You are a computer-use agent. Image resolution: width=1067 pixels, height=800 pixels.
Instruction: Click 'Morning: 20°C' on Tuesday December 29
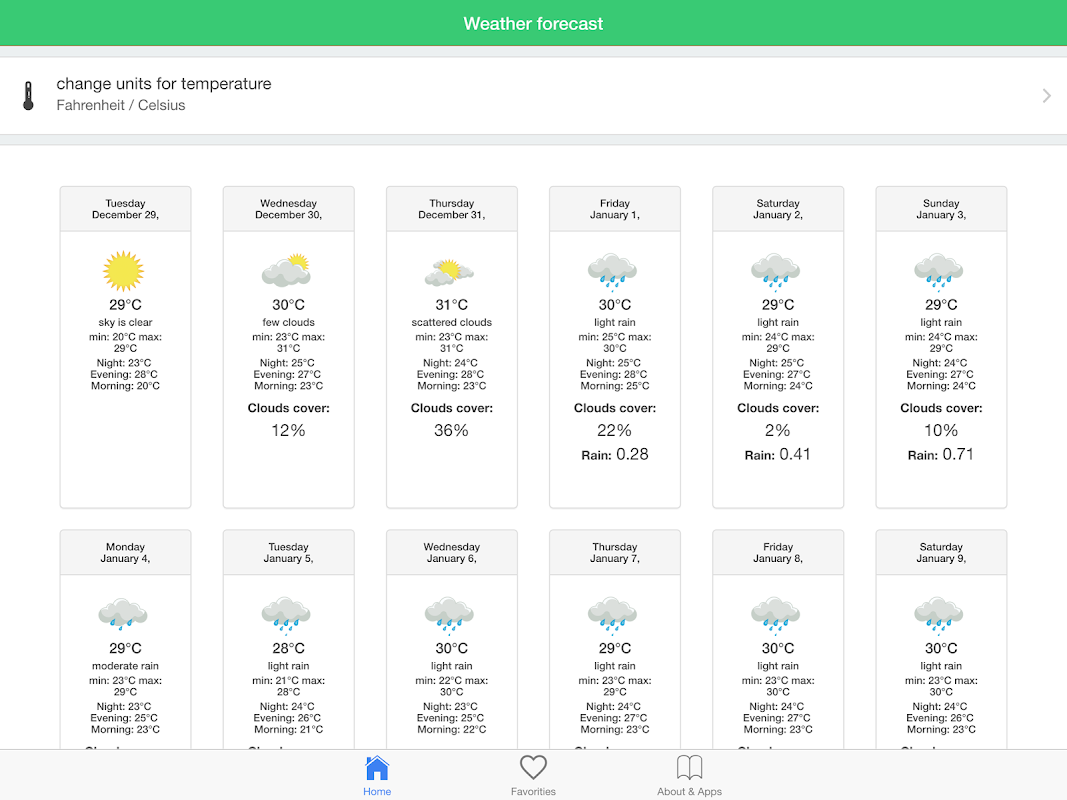click(x=125, y=386)
